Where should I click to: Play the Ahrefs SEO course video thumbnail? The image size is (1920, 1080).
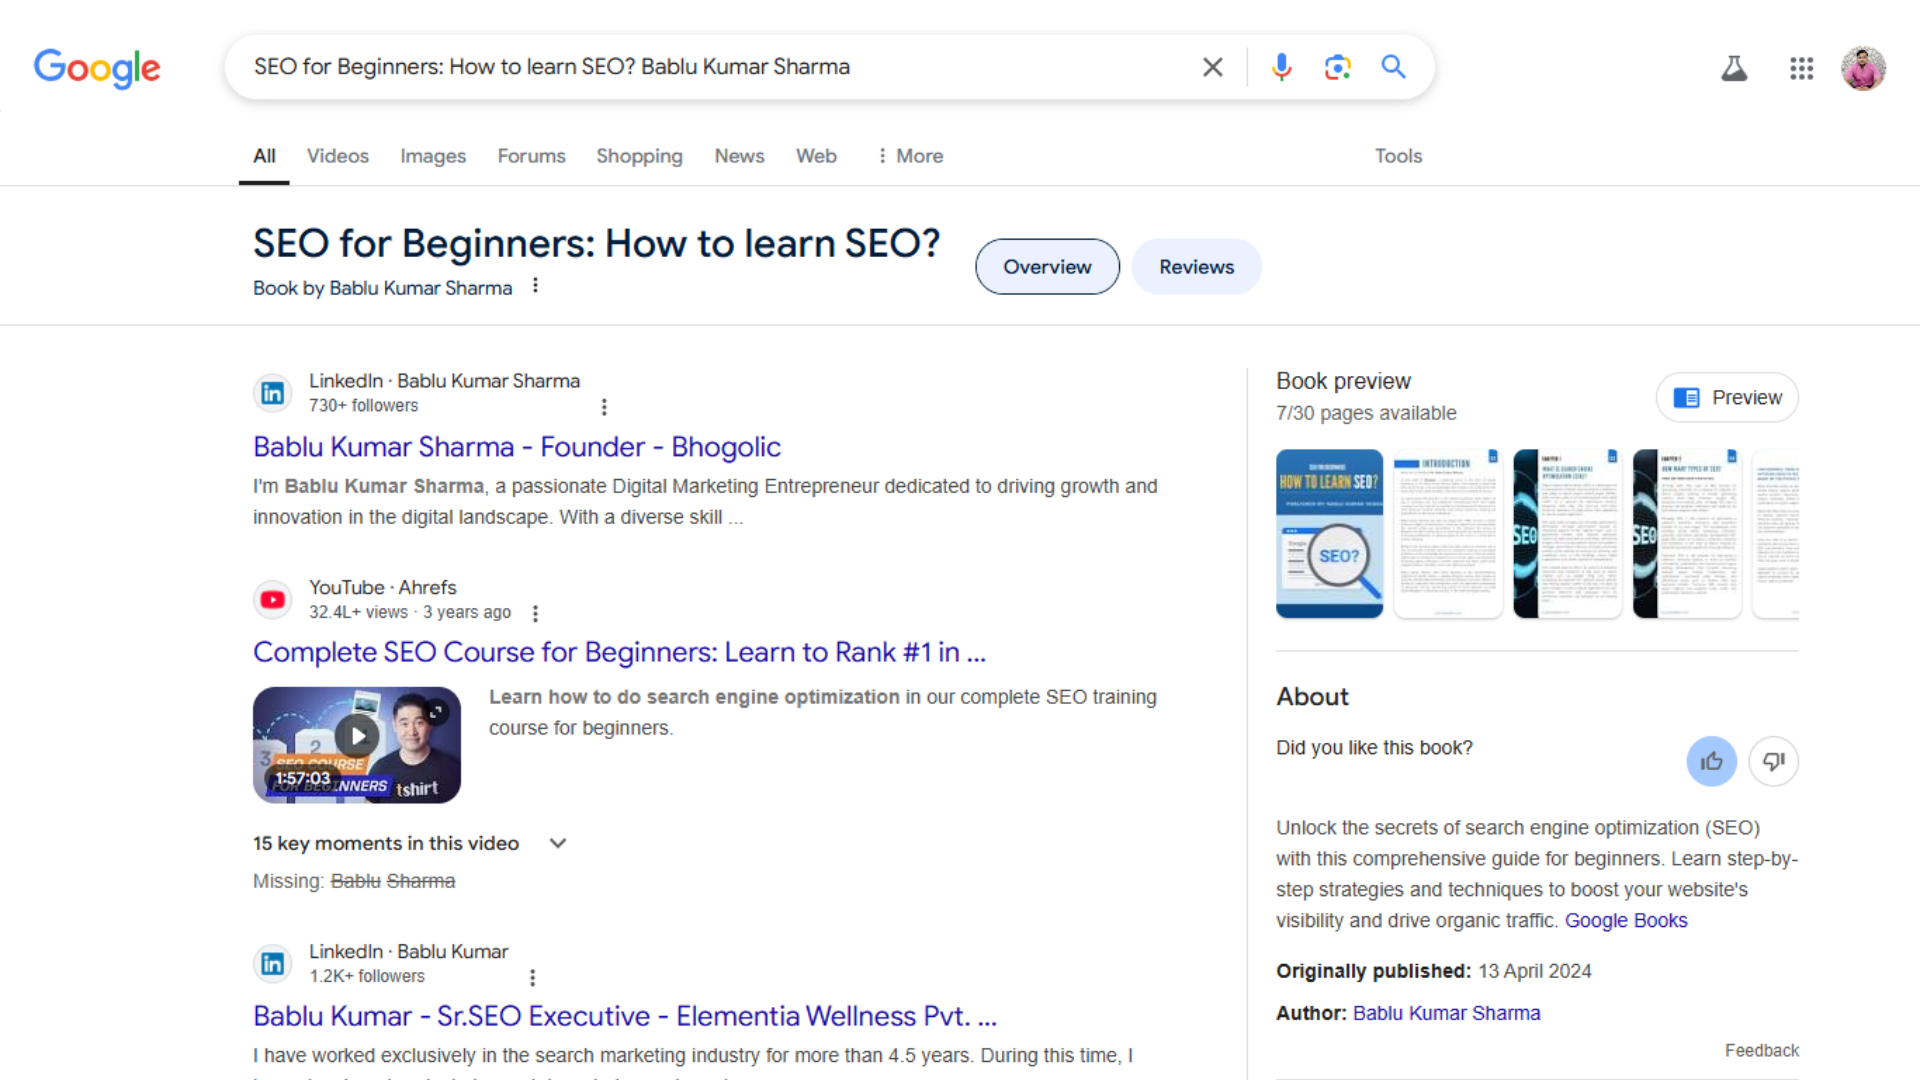point(357,744)
